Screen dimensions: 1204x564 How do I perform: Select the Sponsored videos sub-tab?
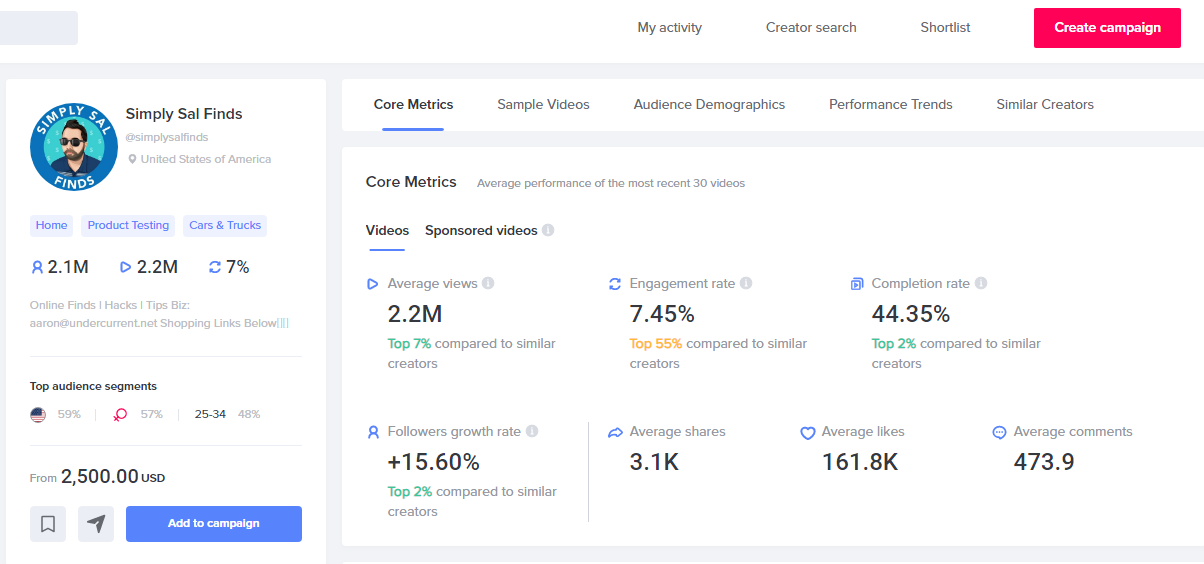click(x=481, y=231)
